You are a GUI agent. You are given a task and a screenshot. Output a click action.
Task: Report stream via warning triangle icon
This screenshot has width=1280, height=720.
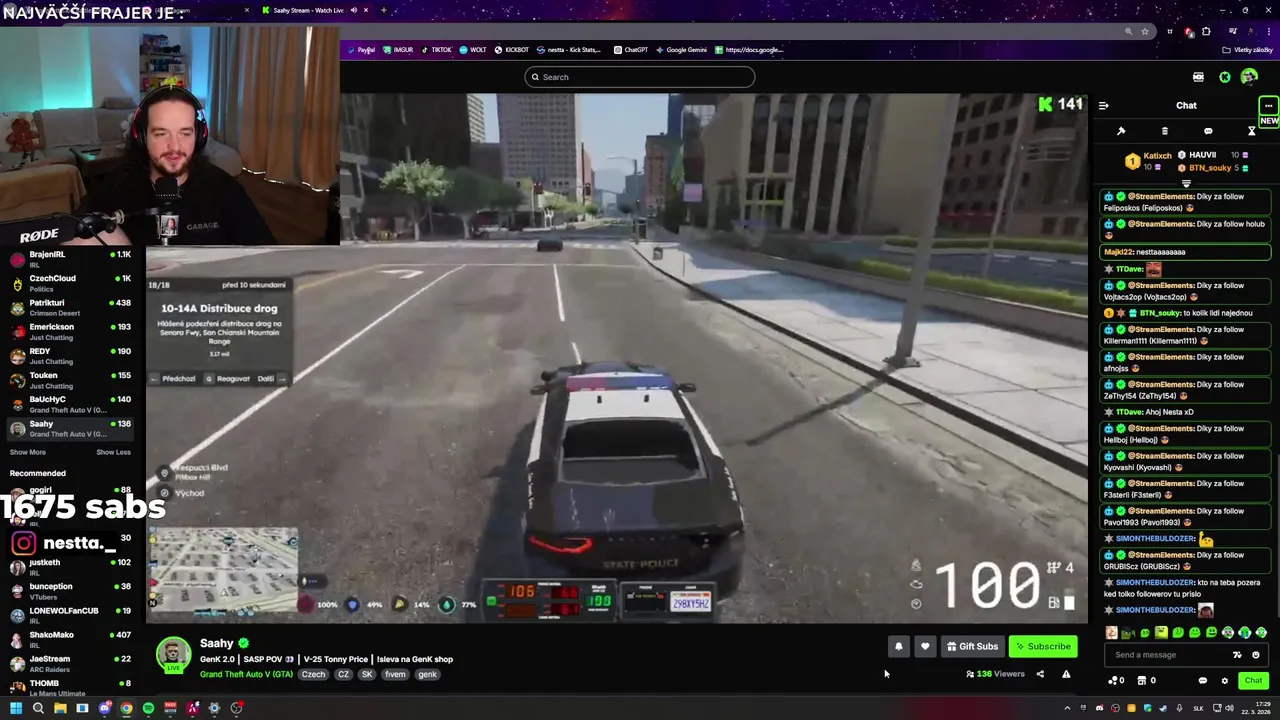tap(1066, 674)
